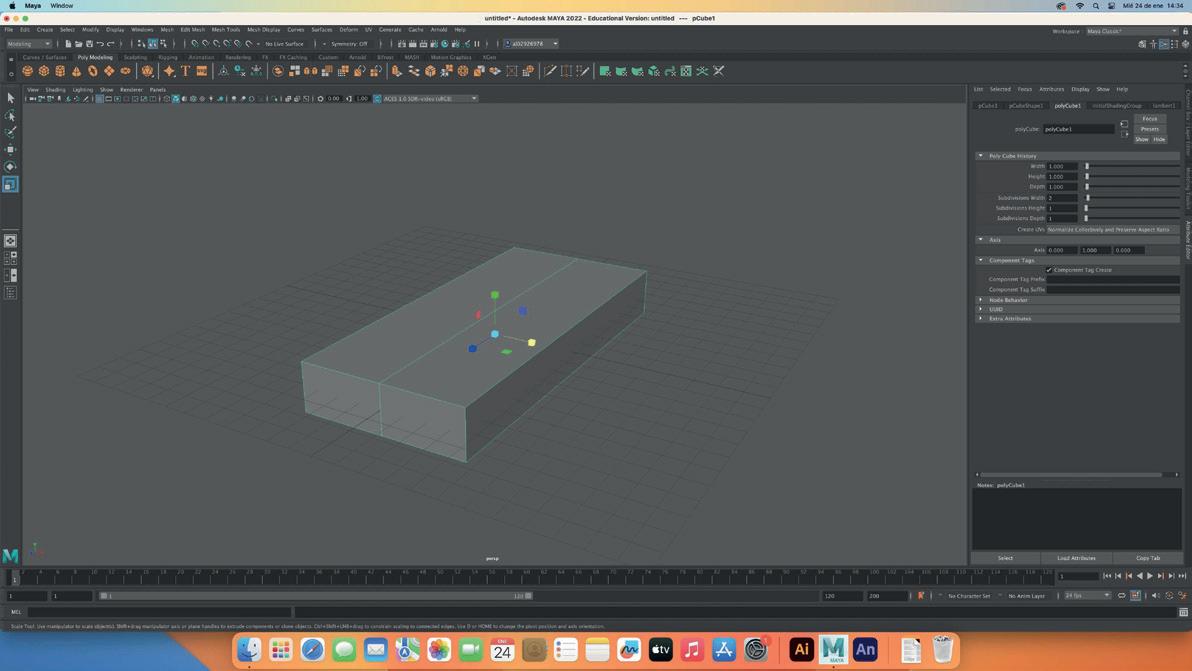Open the ACES color space dropdown
The image size is (1192, 671).
430,99
